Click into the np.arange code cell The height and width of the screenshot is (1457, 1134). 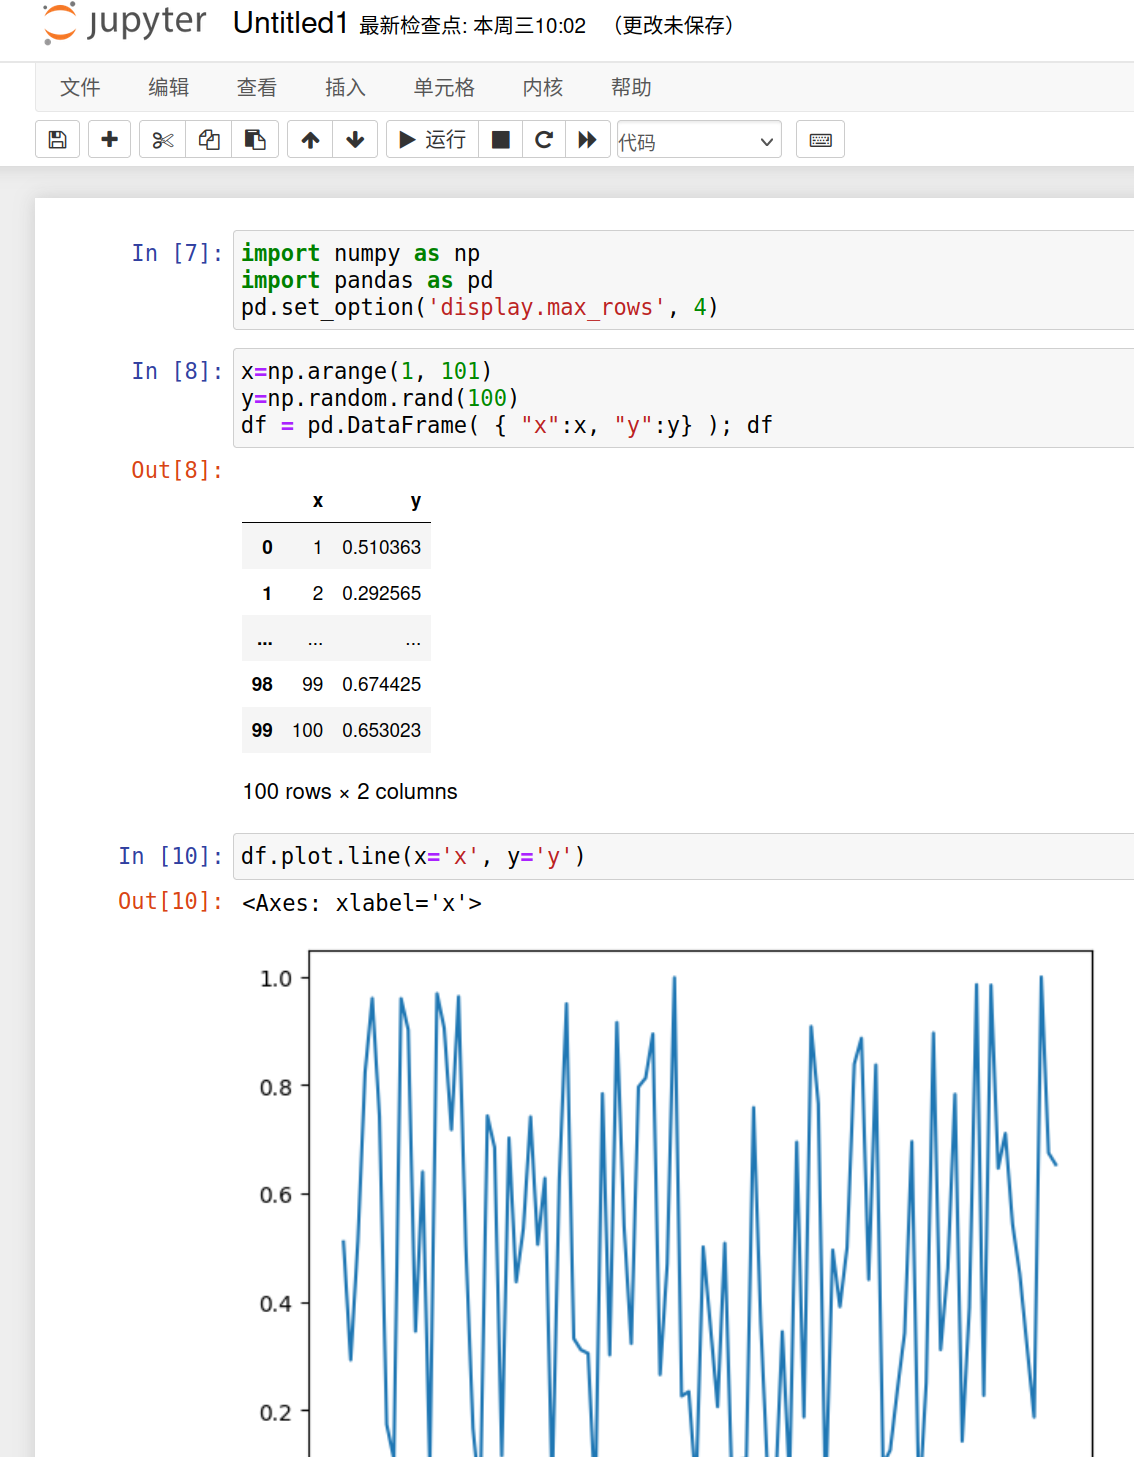[x=683, y=398]
